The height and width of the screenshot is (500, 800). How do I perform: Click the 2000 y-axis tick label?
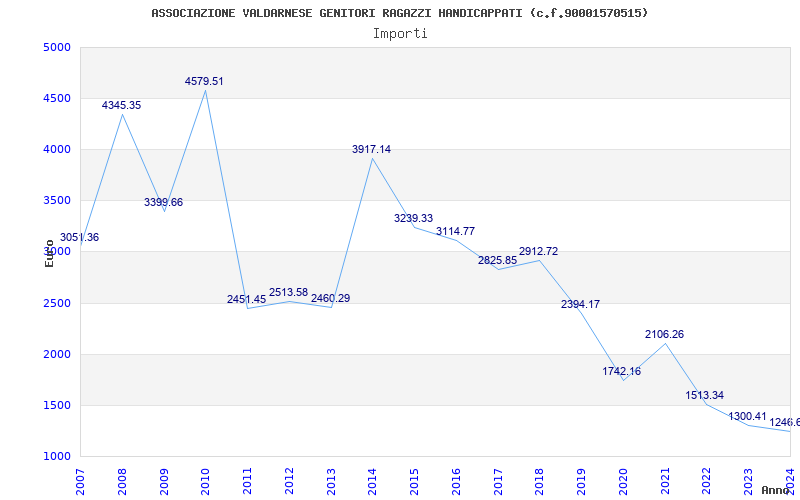click(57, 355)
